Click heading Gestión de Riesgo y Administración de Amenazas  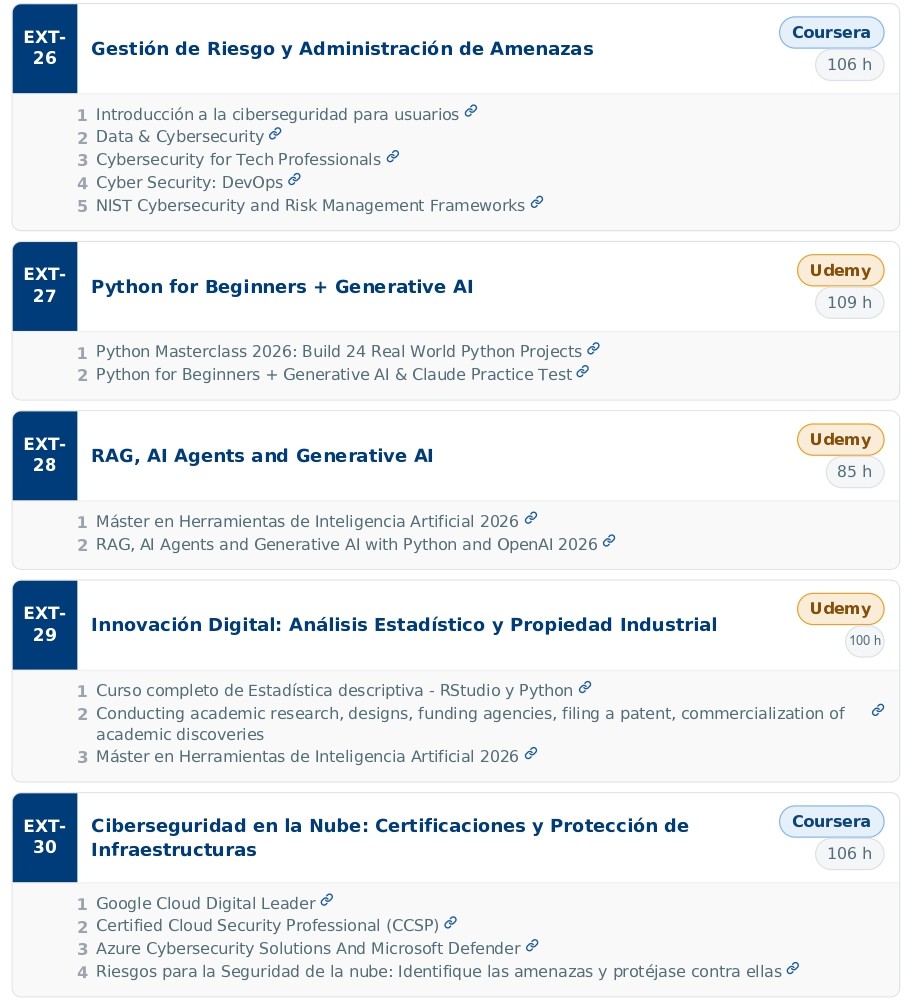coord(342,49)
